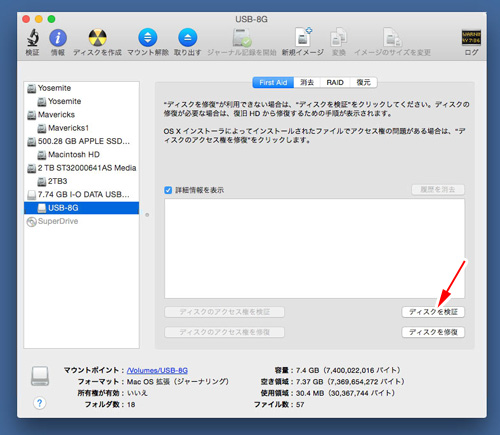
Task: Click the 使用領域 value 30.4 MB text
Action: click(345, 393)
